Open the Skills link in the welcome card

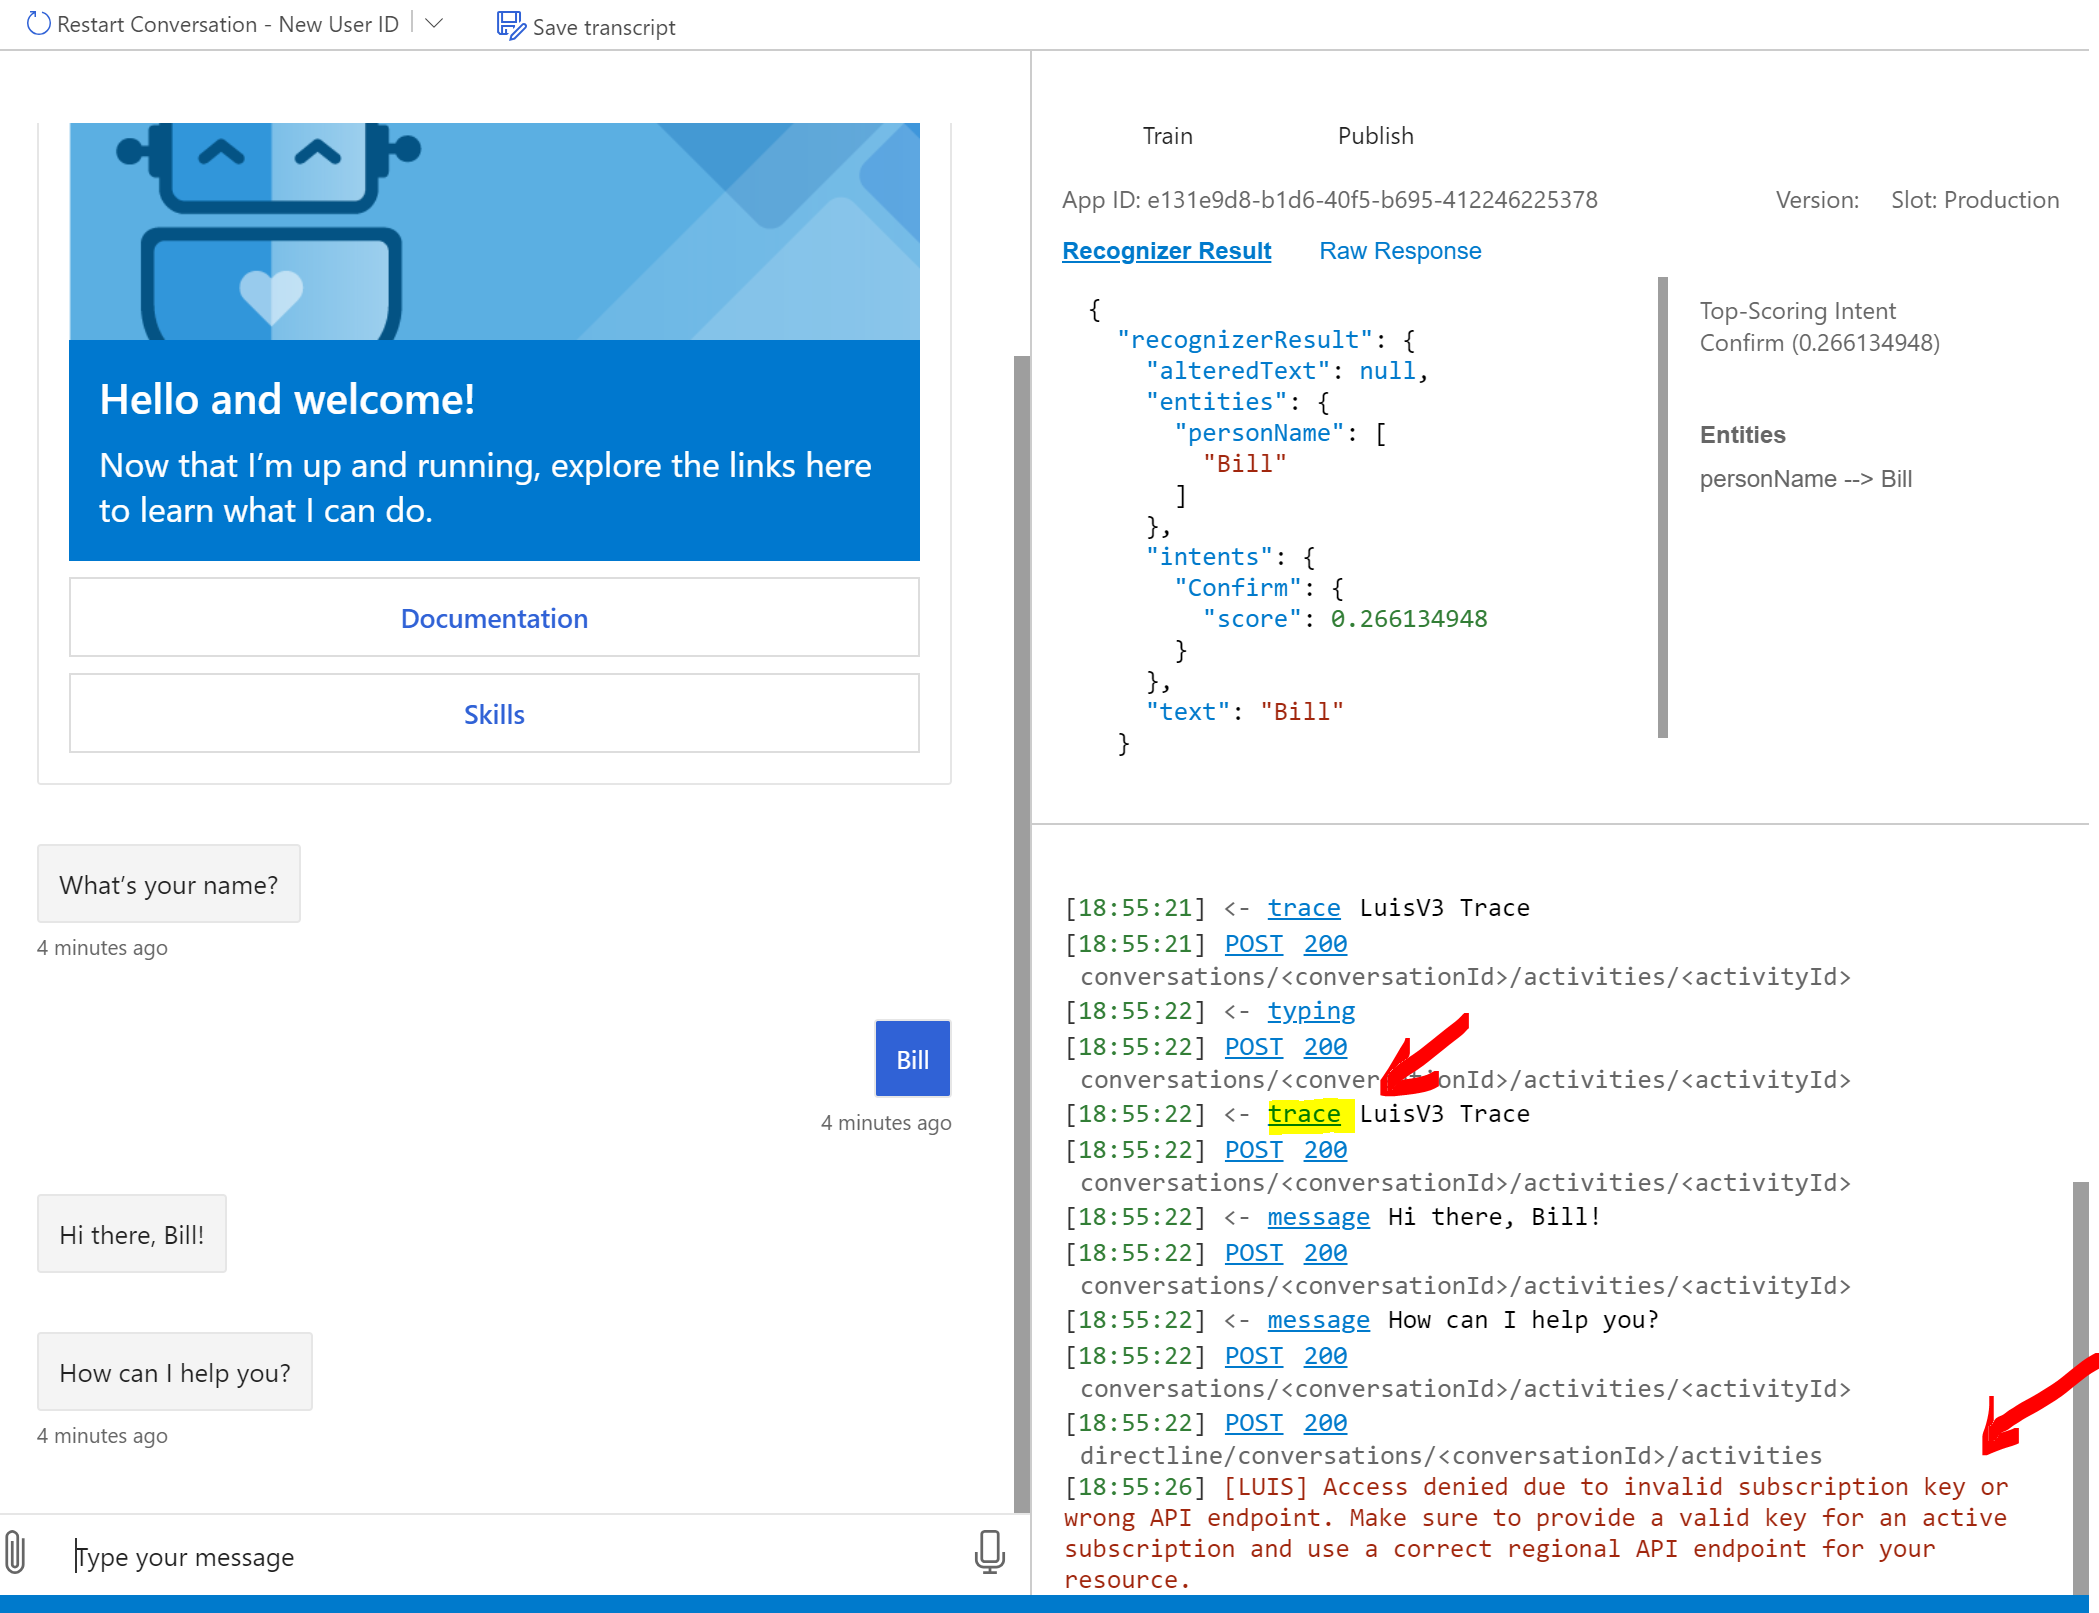493,714
